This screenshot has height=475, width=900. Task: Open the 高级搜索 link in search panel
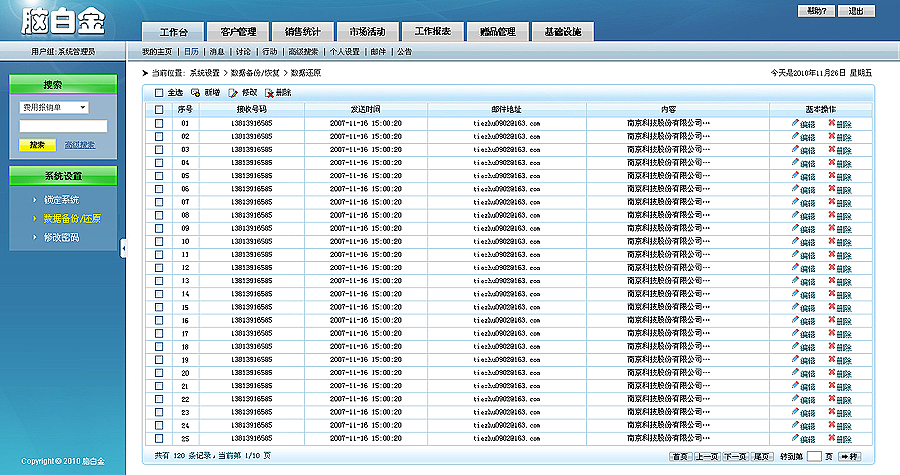[80, 145]
